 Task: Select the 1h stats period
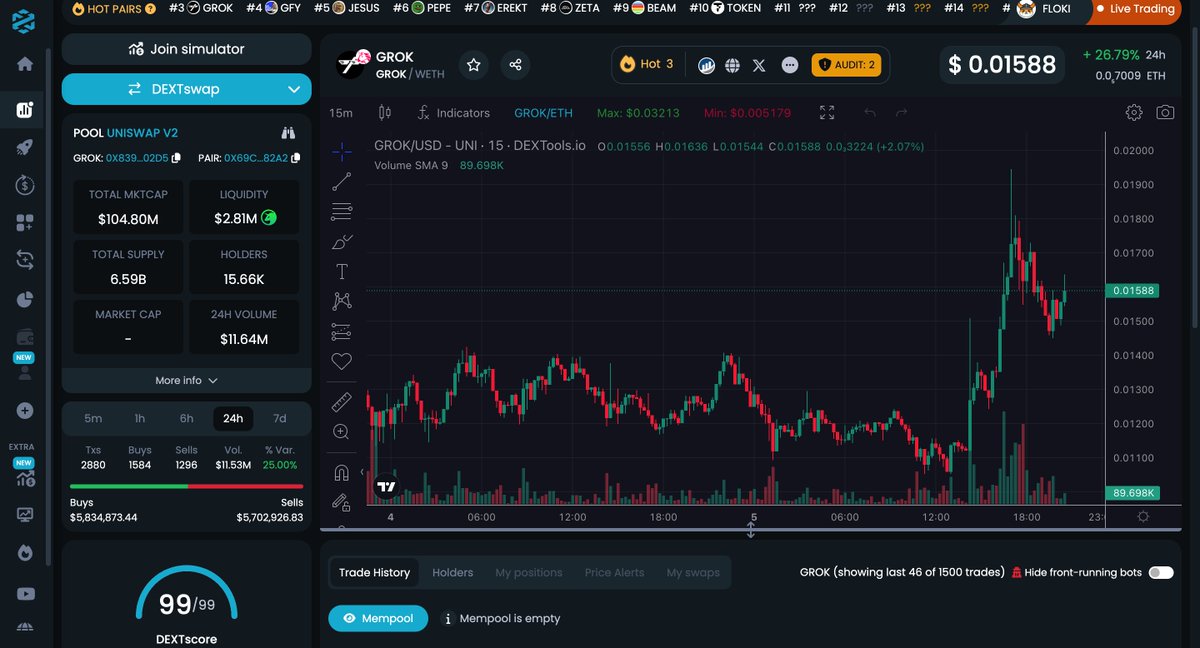pos(140,418)
